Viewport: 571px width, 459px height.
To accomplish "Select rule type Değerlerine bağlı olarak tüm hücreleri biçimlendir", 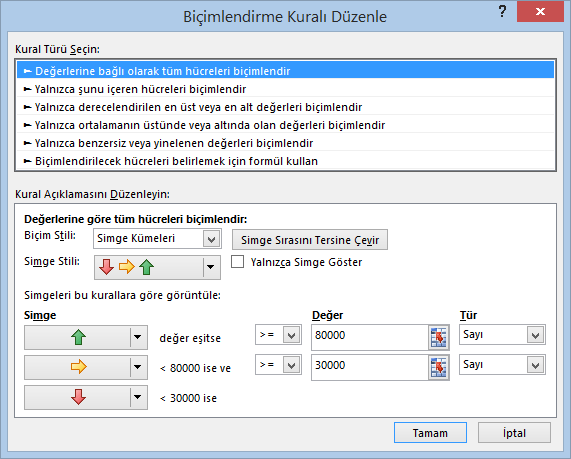I will coord(286,71).
